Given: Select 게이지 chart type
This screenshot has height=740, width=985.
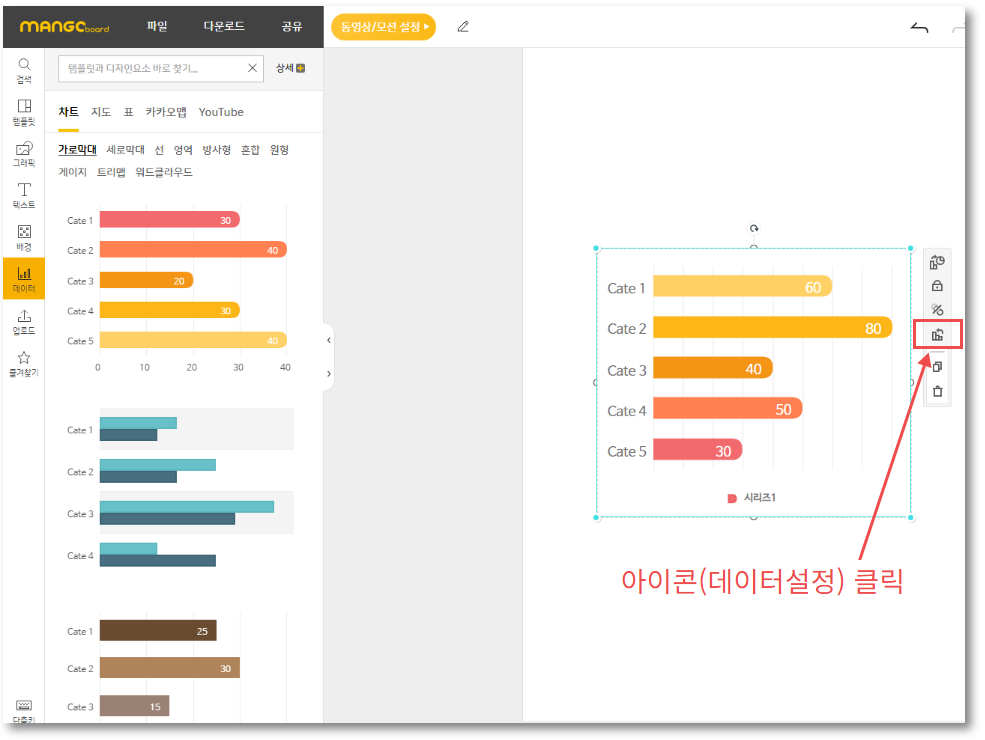Looking at the screenshot, I should 72,172.
